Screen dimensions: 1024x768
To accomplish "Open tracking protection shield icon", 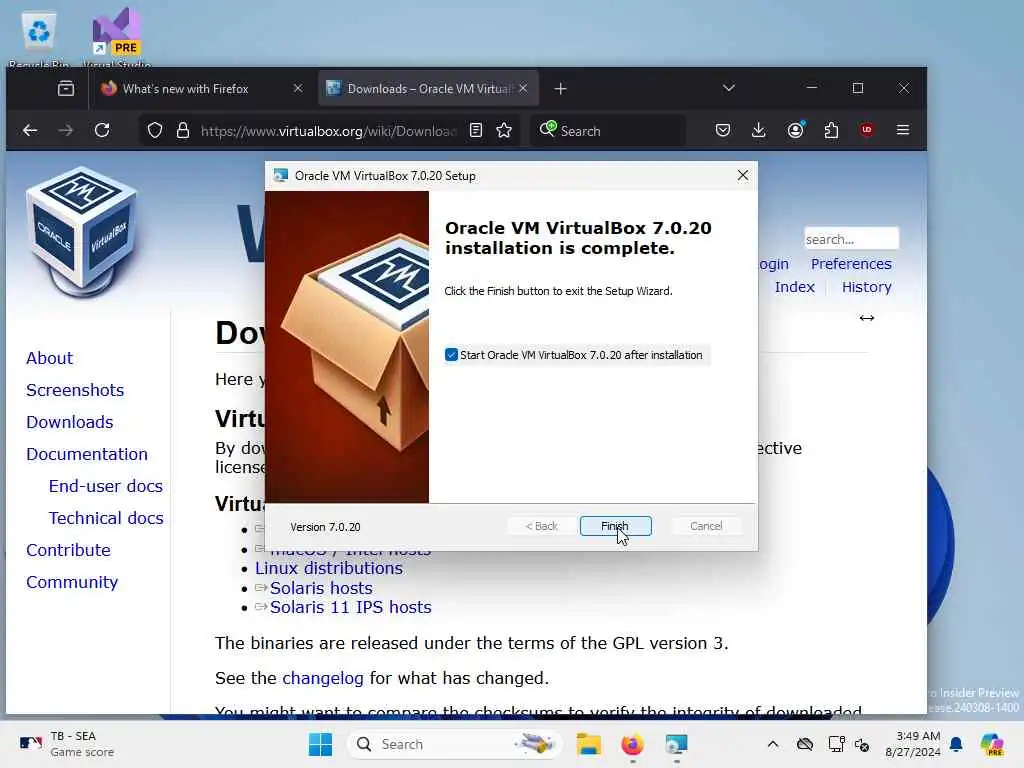I will tap(155, 131).
